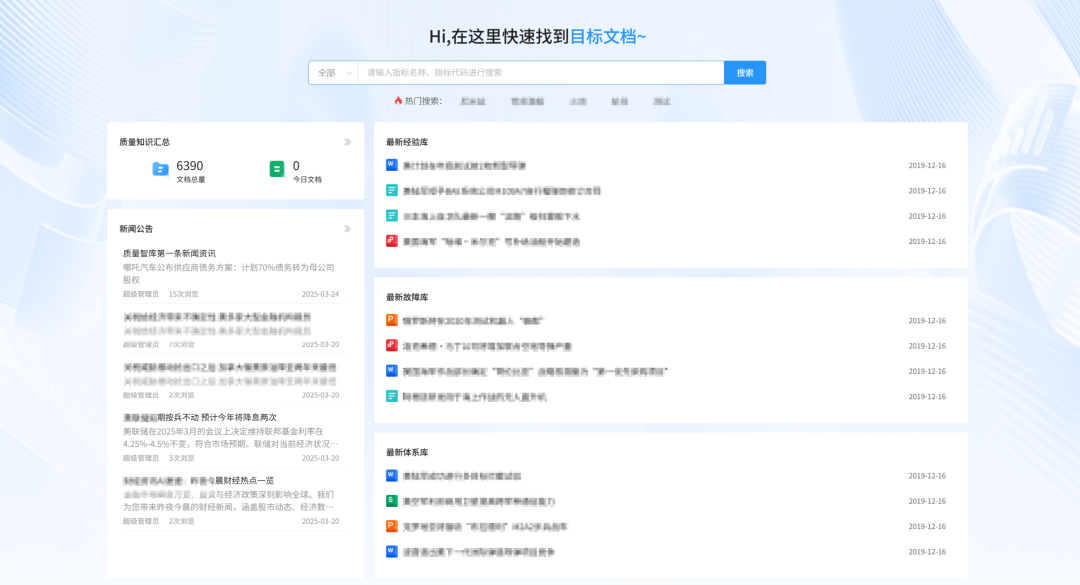This screenshot has width=1080, height=585.
Task: Click the Word icon on the third 最新故障库 entry
Action: click(389, 371)
